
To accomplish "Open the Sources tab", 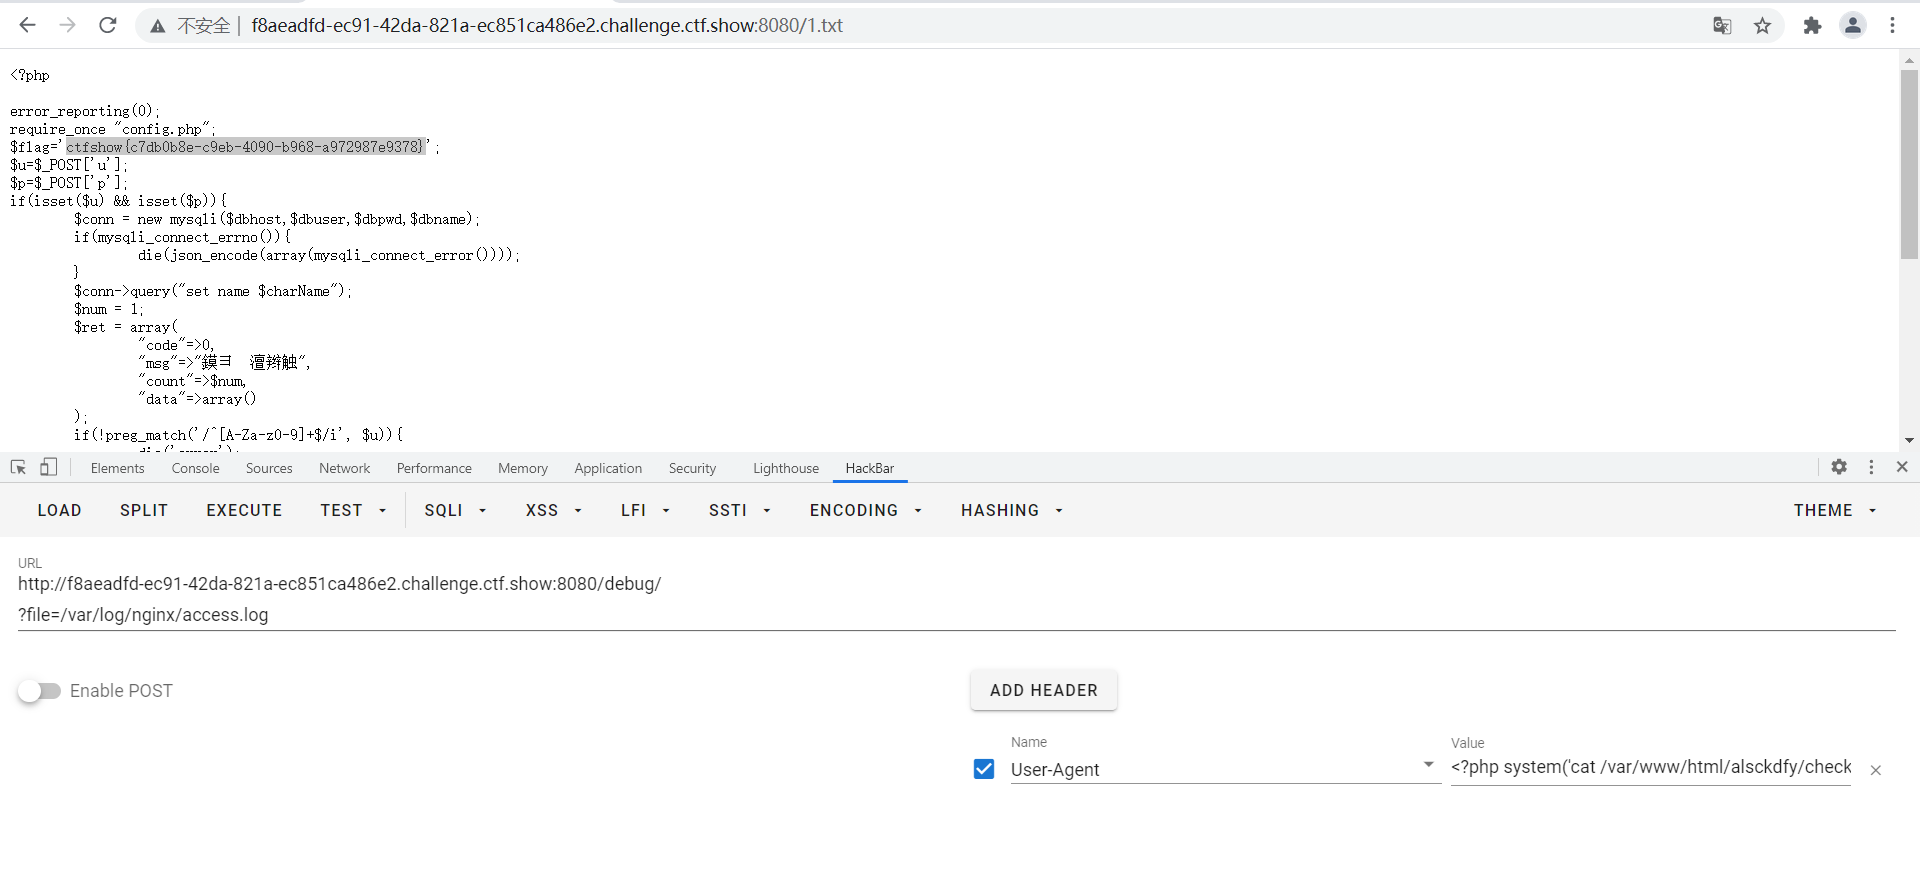I will coord(269,468).
